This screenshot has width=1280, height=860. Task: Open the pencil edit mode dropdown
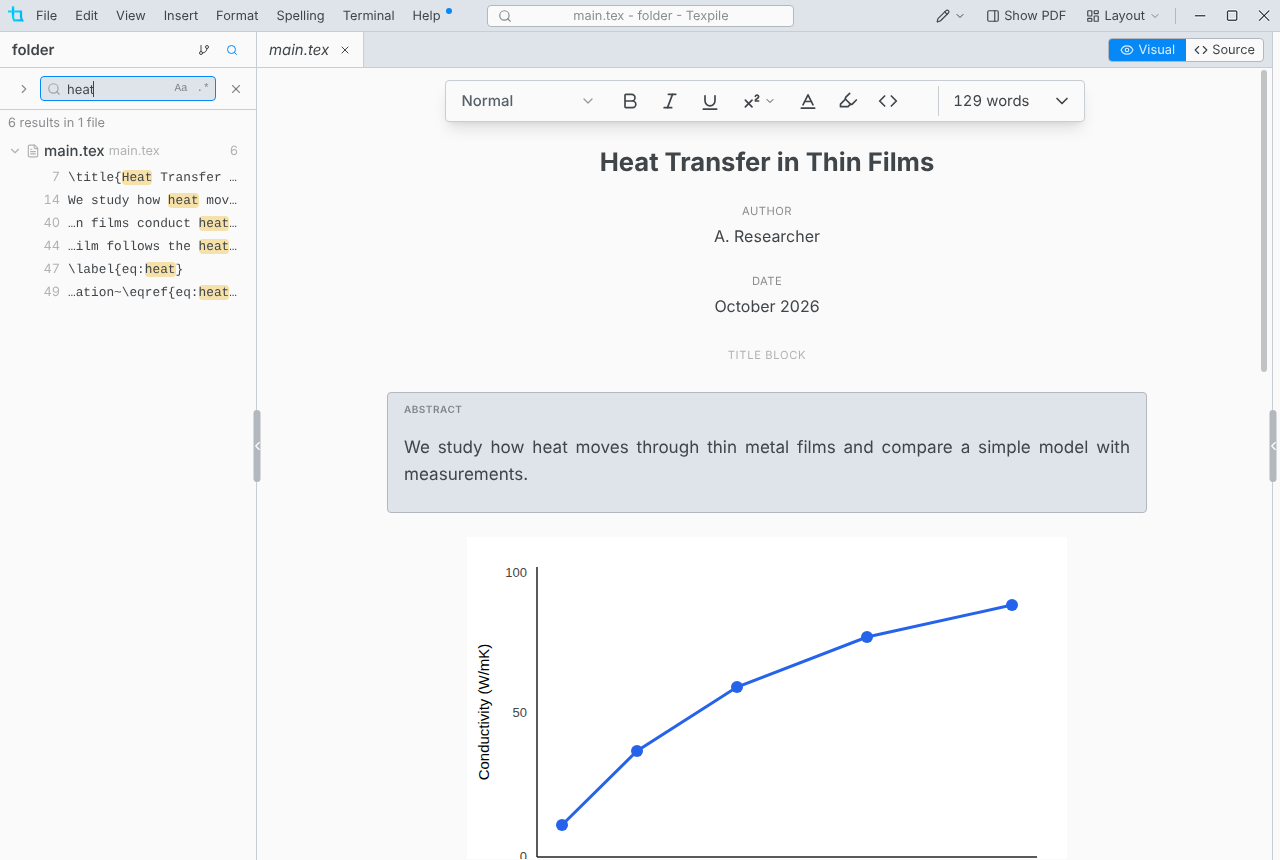pyautogui.click(x=950, y=16)
